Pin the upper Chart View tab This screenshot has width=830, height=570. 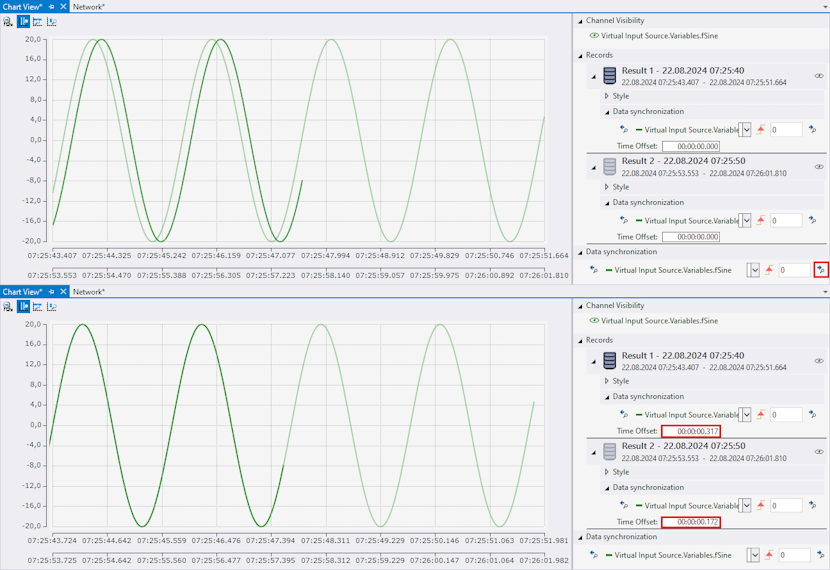coord(51,7)
